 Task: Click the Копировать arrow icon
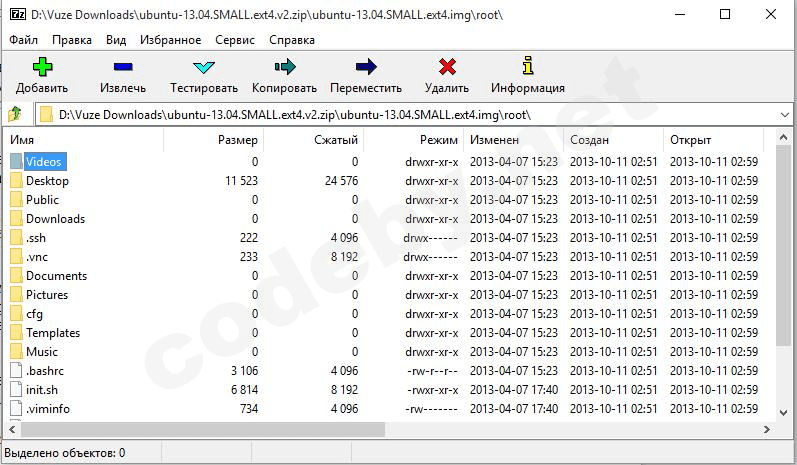point(285,67)
